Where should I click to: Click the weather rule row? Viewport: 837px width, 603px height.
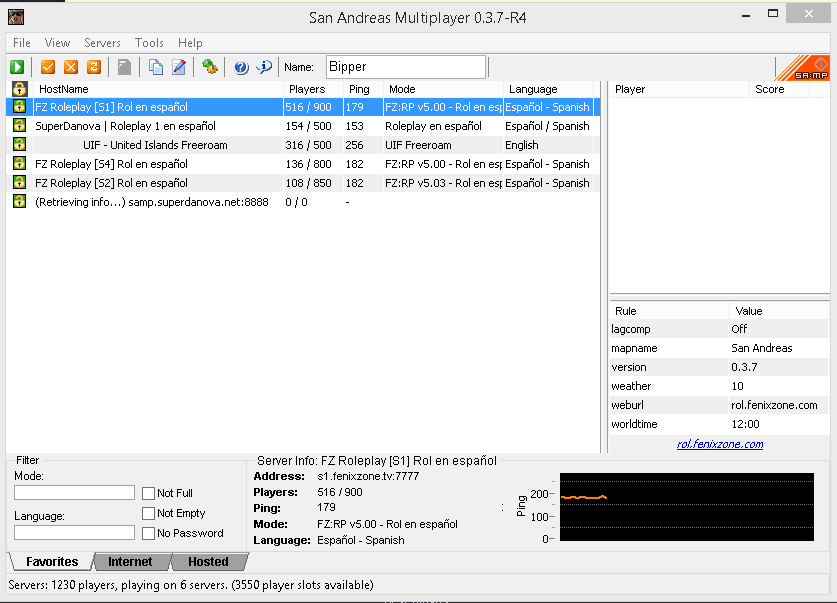pos(719,386)
